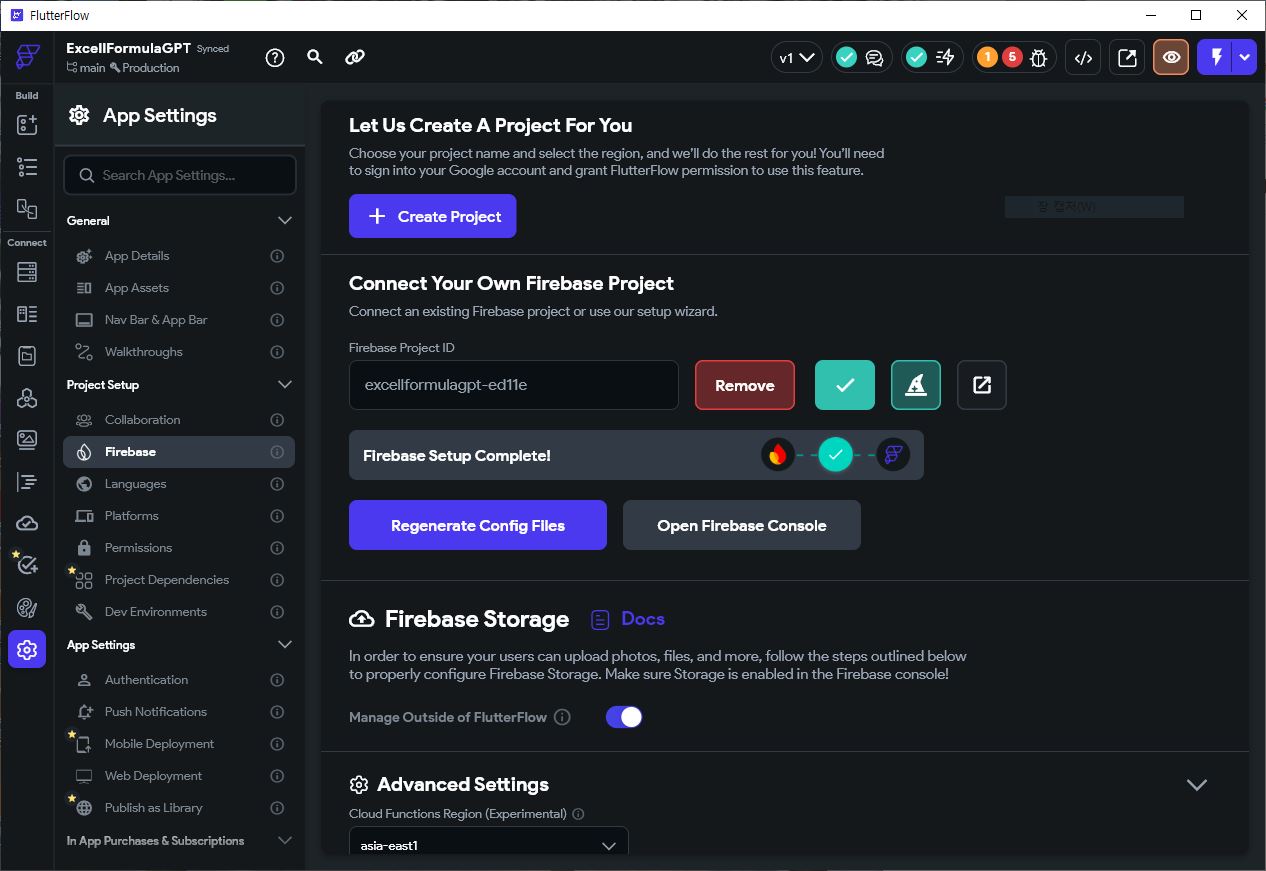This screenshot has width=1266, height=871.
Task: Open the Media Assets image icon
Action: (27, 440)
